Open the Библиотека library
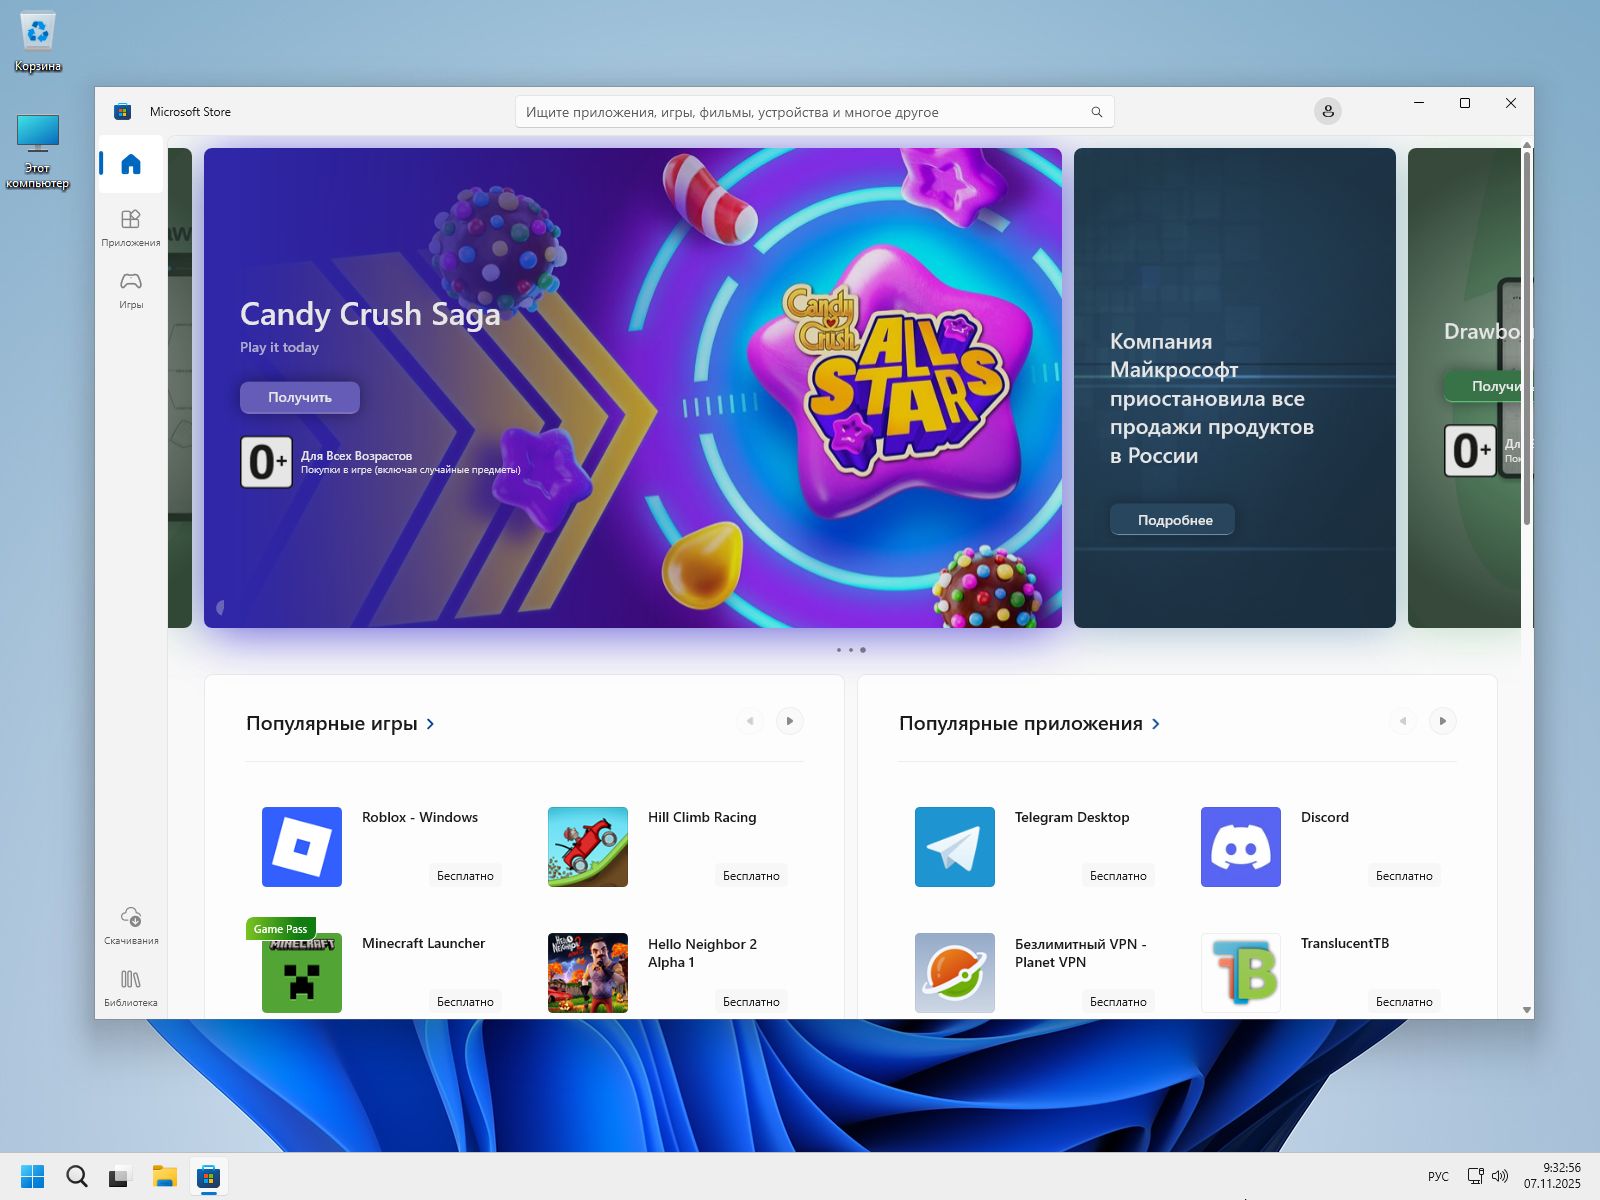This screenshot has width=1600, height=1200. [131, 987]
